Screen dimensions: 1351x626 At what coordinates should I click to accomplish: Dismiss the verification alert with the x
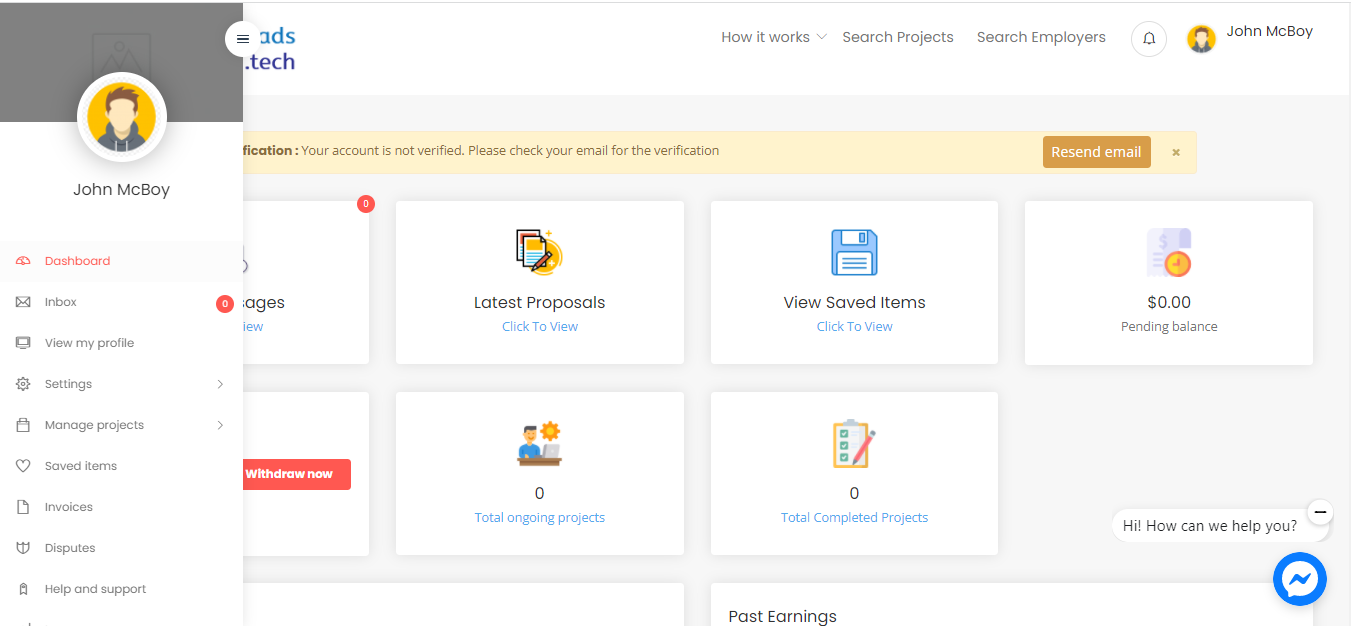pyautogui.click(x=1176, y=153)
